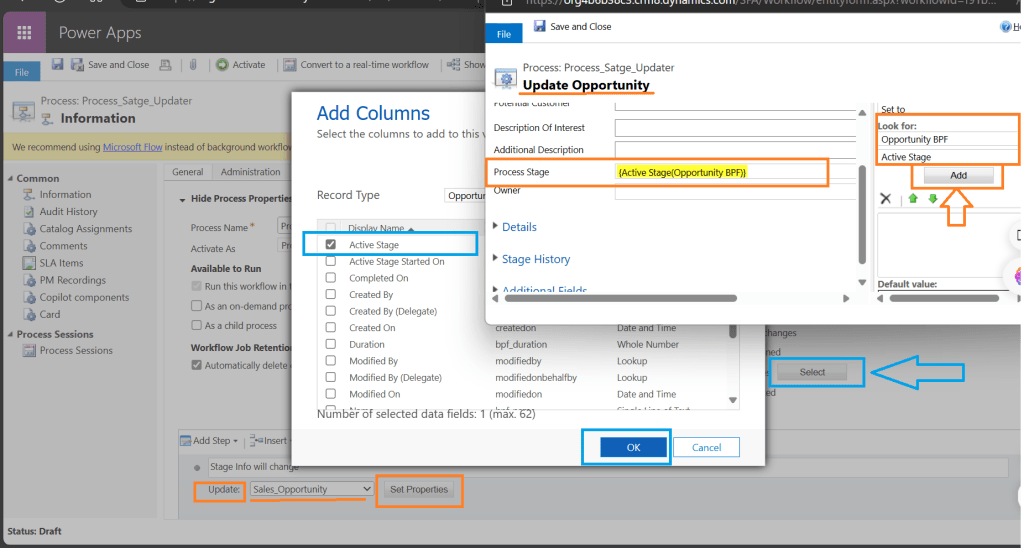Enable As an on-demand process checkbox
The width and height of the screenshot is (1024, 555).
coord(196,306)
